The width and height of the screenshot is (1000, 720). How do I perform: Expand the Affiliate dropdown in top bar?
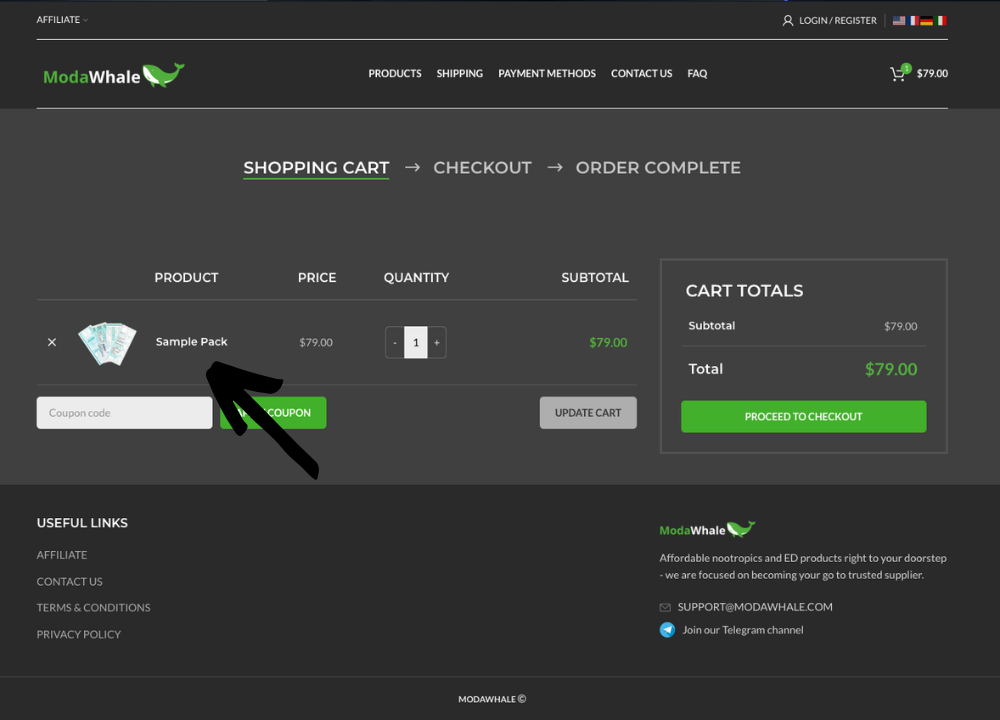pos(62,20)
